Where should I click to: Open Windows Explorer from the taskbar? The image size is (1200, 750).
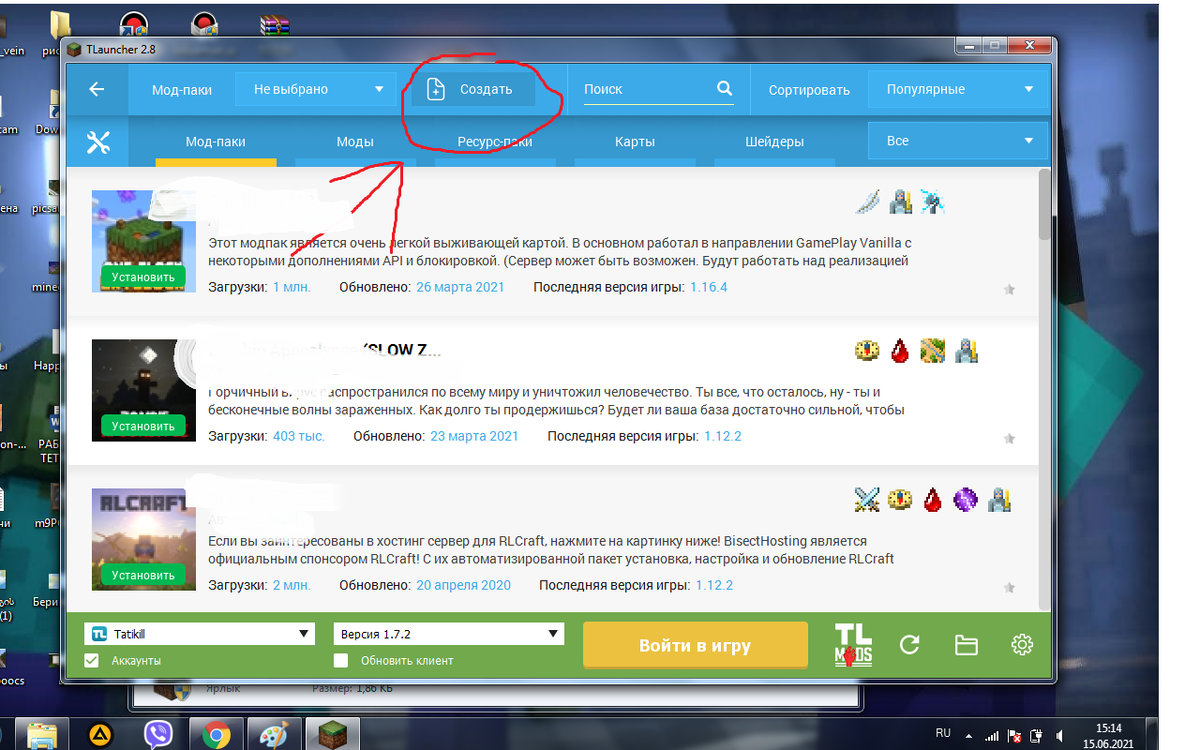coord(42,735)
